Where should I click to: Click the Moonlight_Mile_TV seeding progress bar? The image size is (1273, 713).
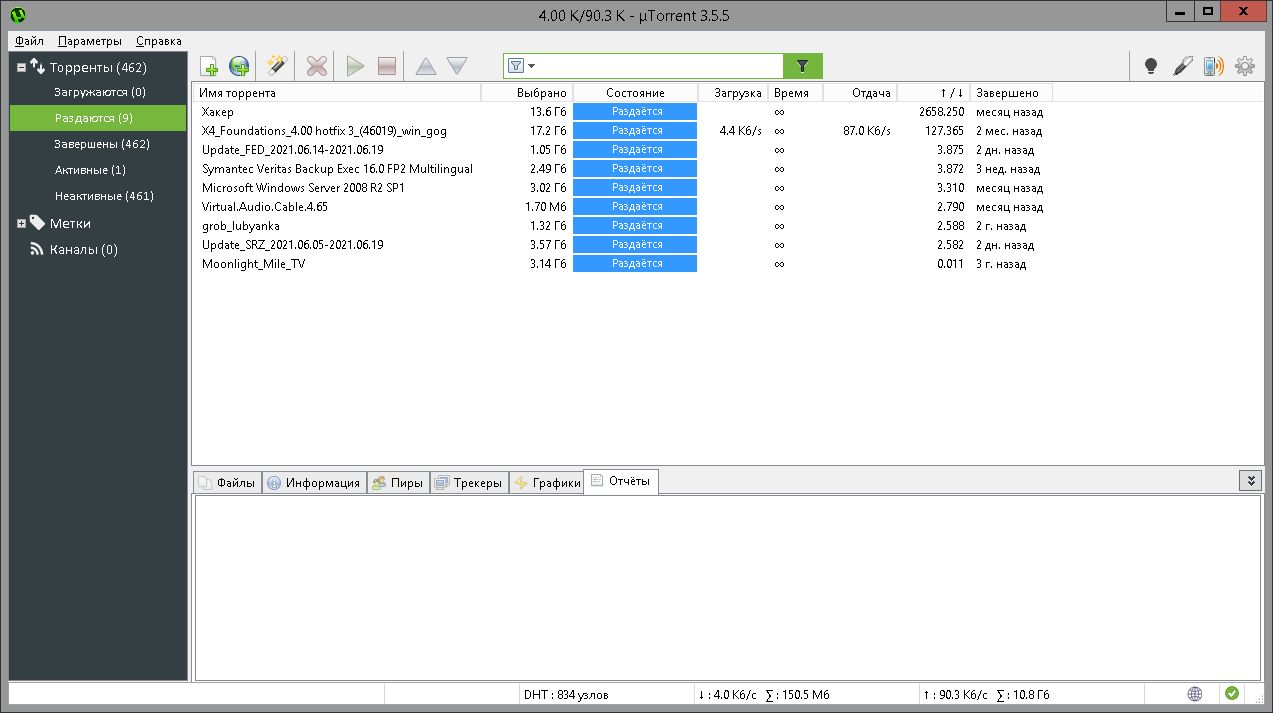pyautogui.click(x=635, y=264)
